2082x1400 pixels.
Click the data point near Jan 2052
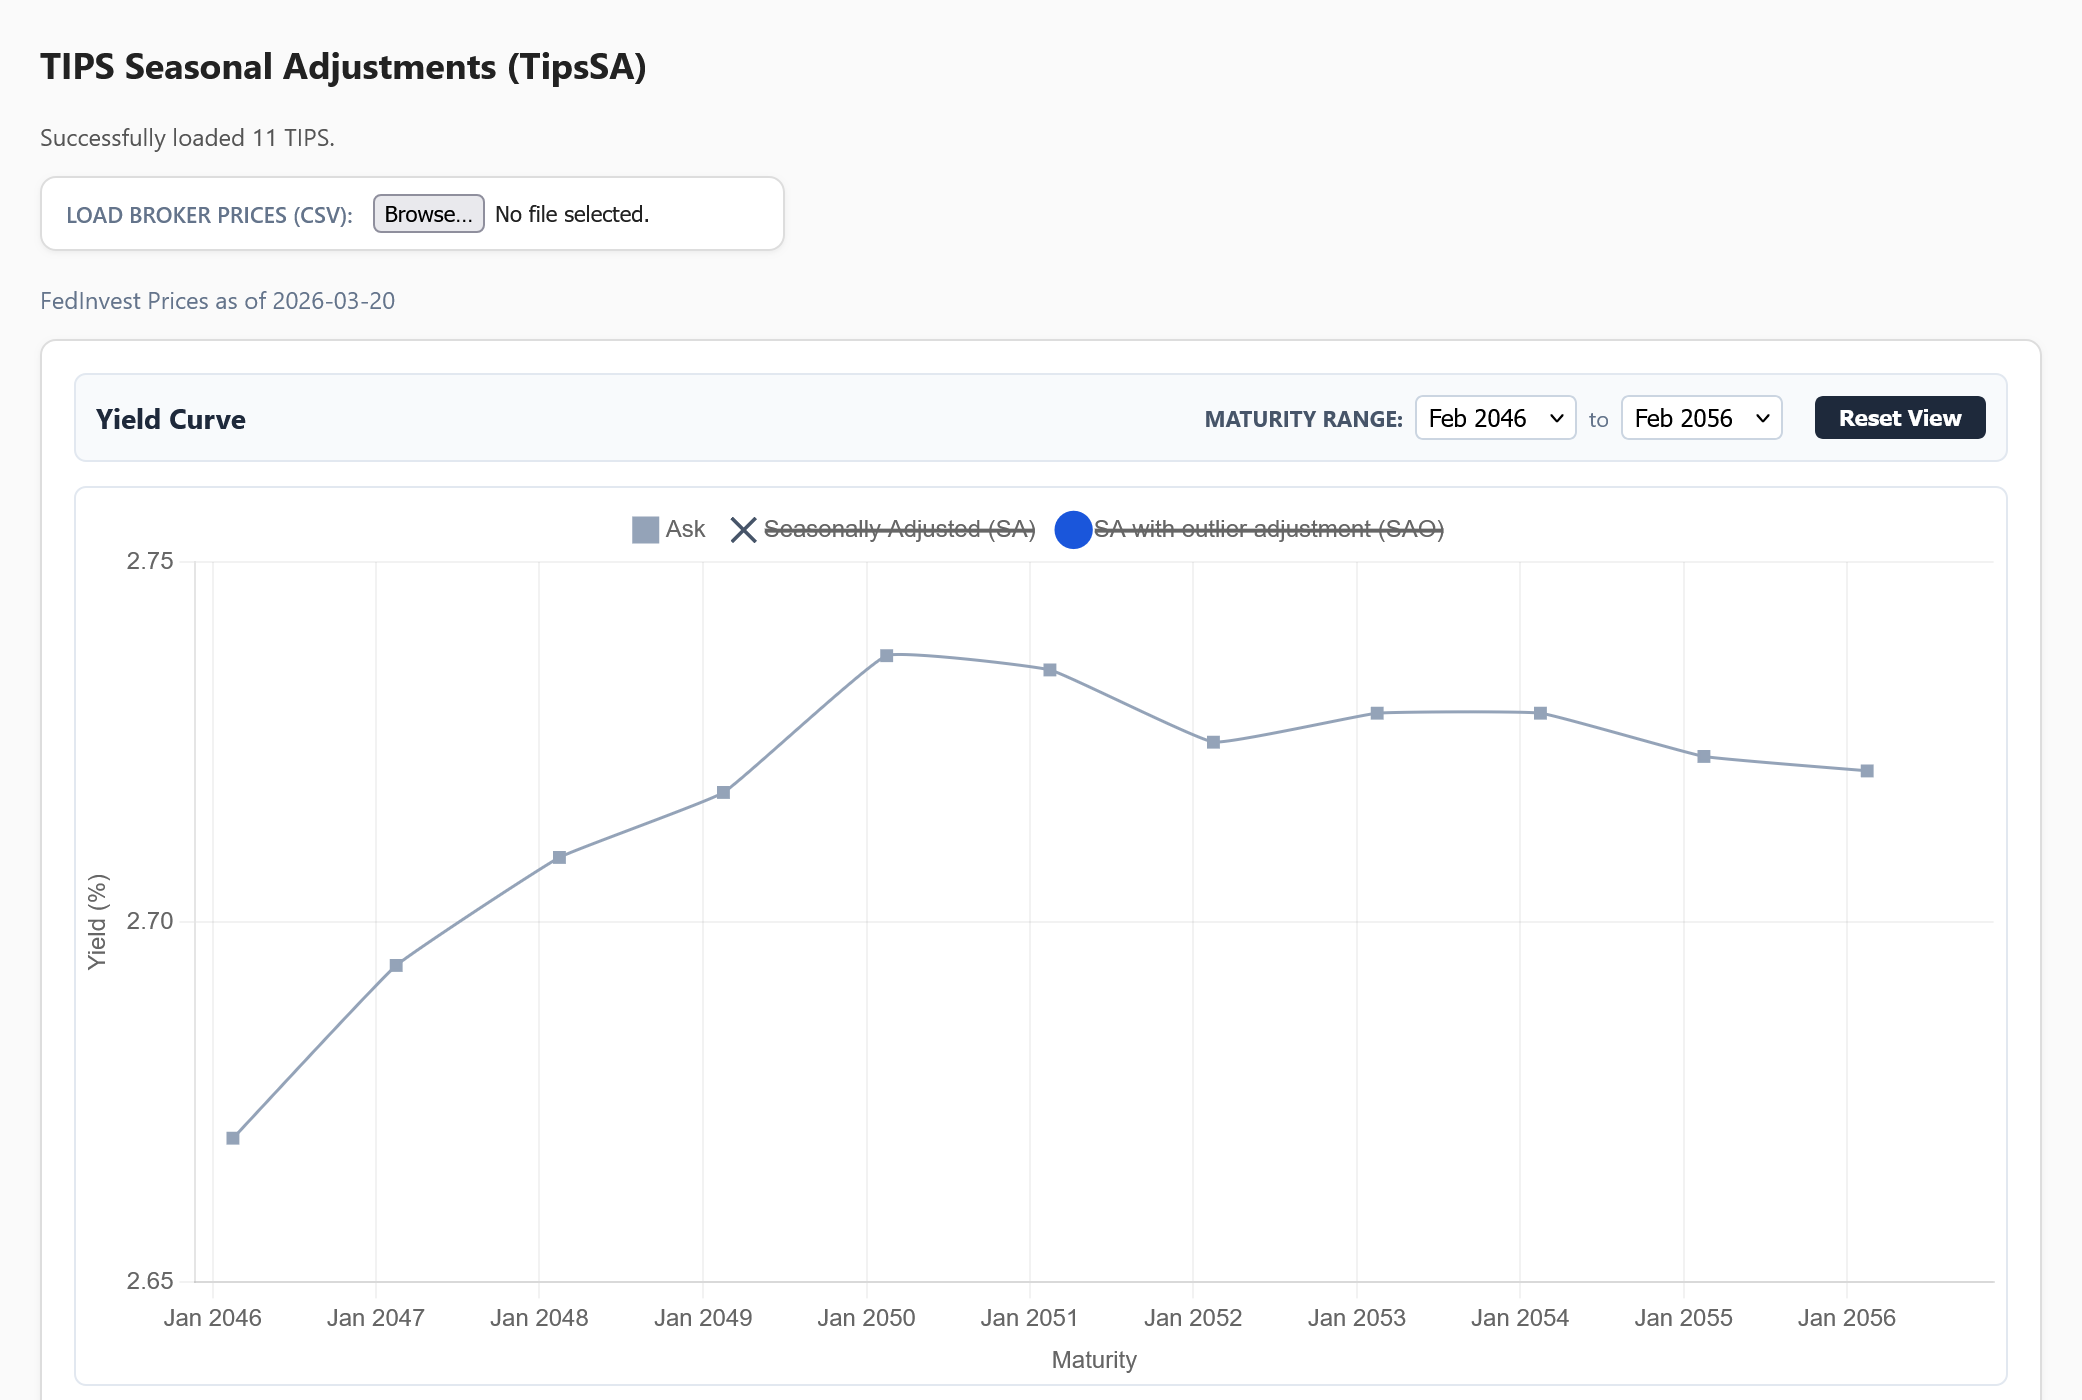point(1213,742)
